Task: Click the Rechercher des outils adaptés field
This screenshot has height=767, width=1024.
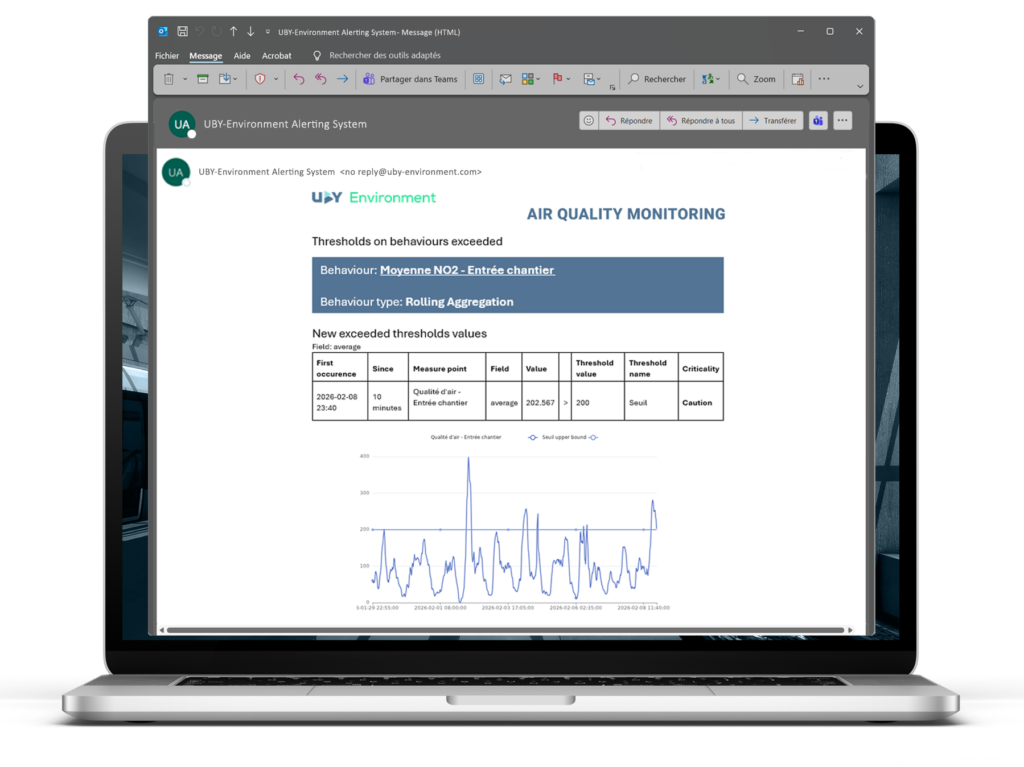Action: [384, 56]
